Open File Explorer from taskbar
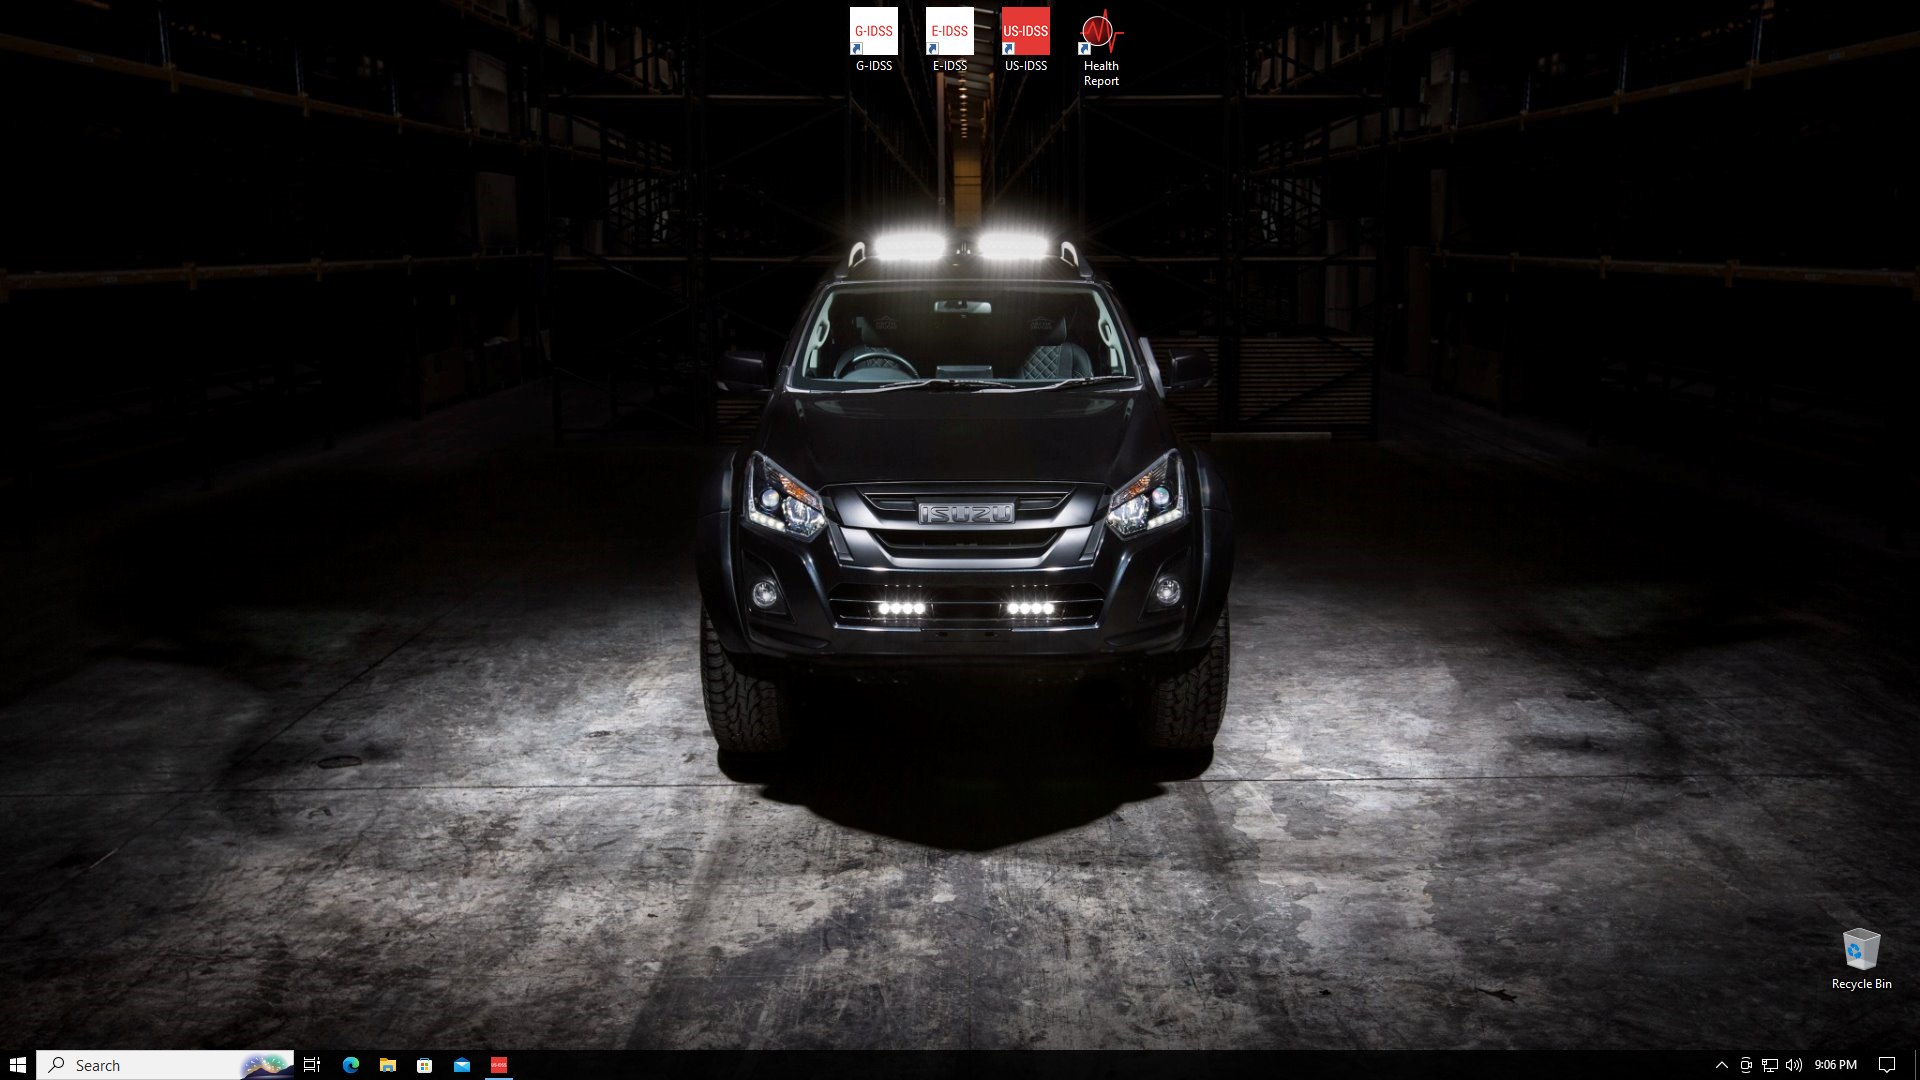This screenshot has height=1080, width=1920. (388, 1065)
